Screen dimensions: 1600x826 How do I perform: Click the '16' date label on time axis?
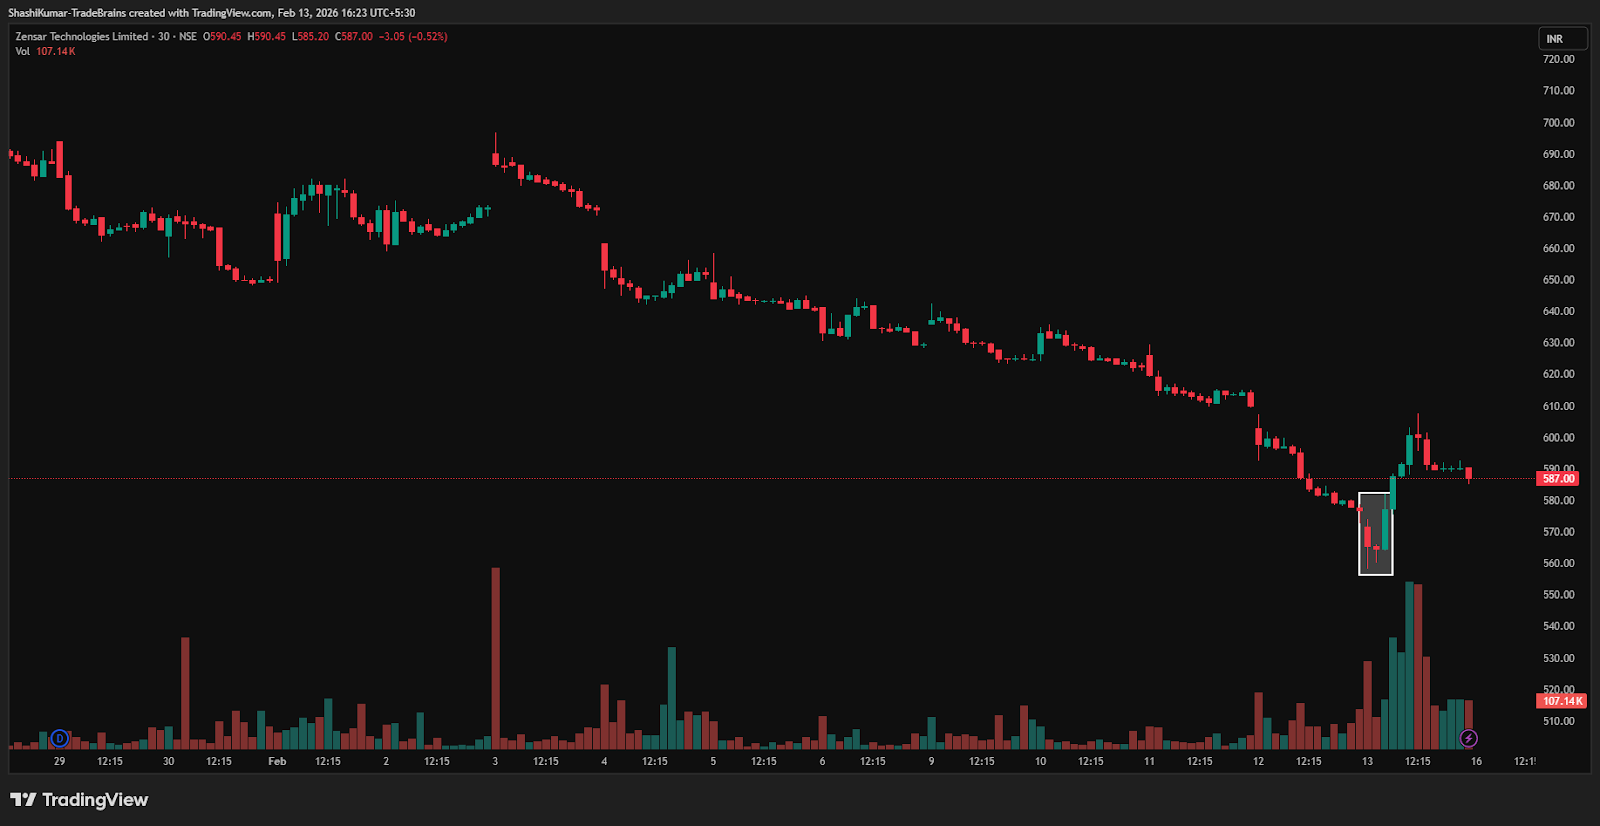pos(1476,761)
